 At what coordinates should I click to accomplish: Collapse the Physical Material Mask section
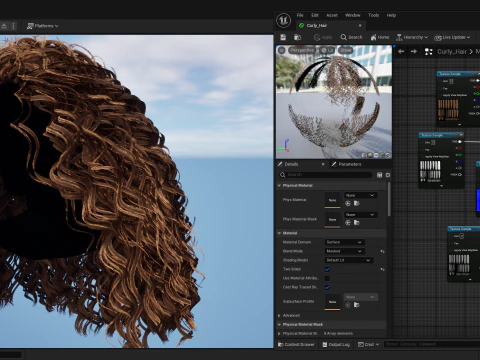(x=279, y=325)
